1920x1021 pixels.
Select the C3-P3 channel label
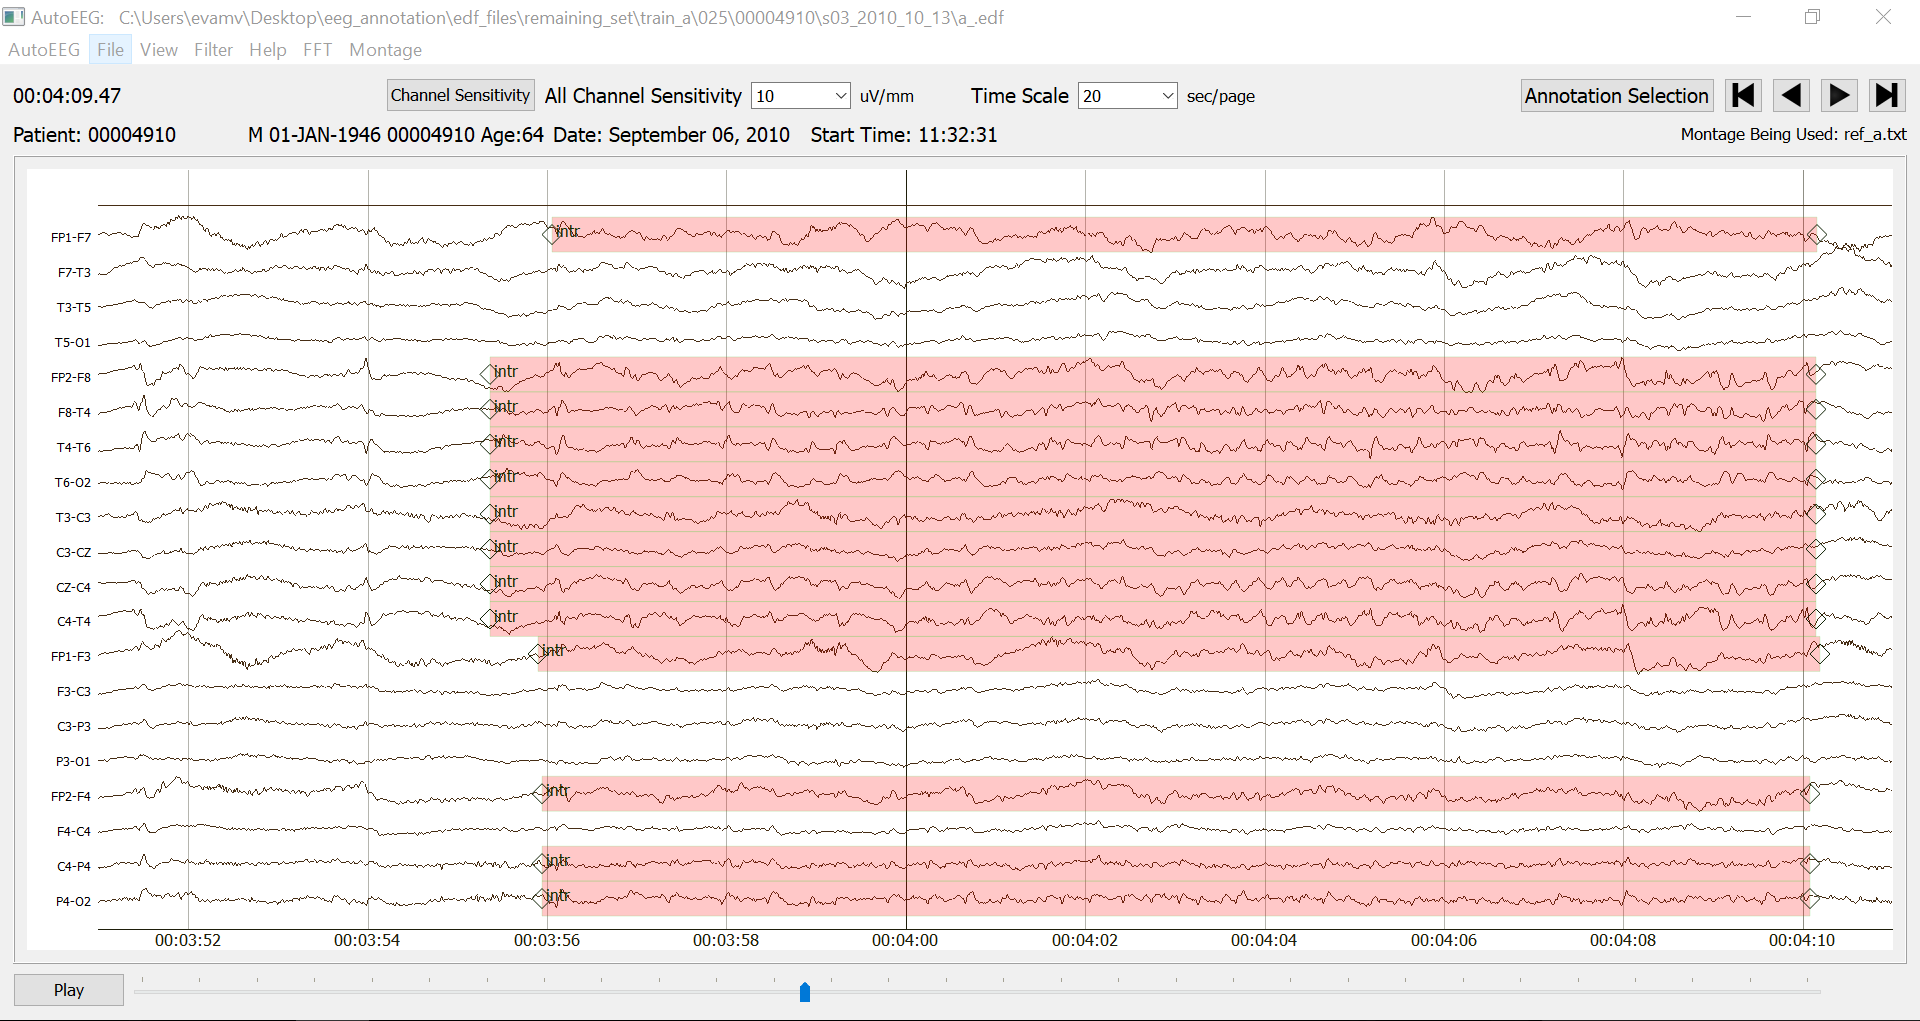point(74,727)
